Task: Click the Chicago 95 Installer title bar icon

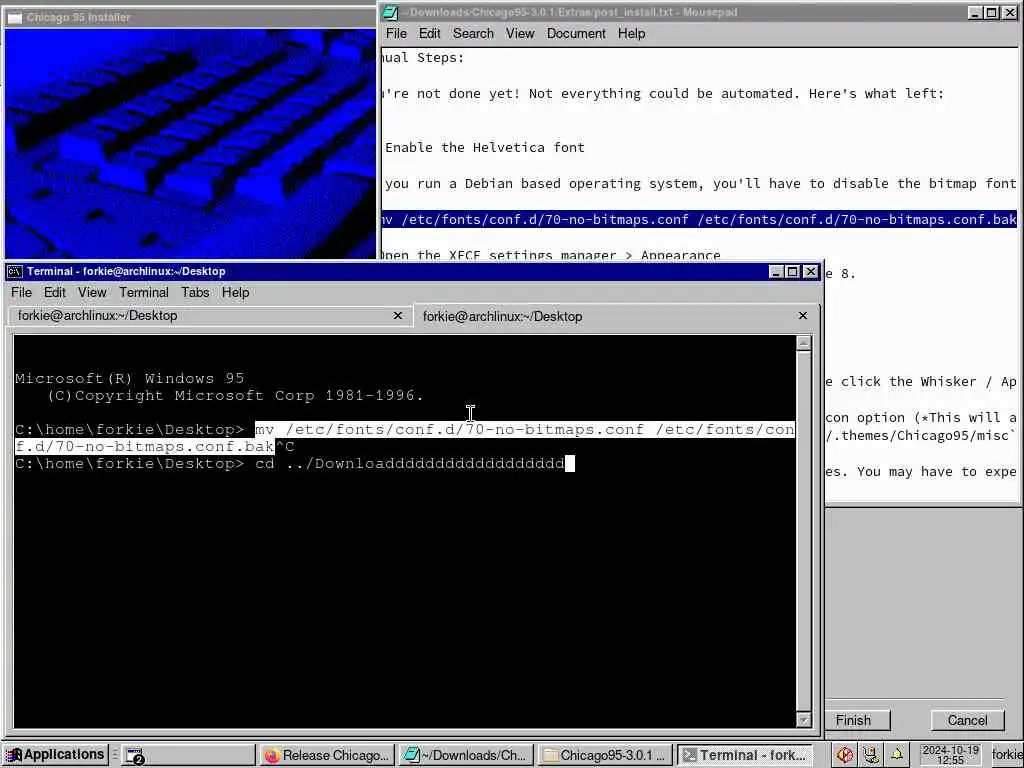Action: (x=15, y=17)
